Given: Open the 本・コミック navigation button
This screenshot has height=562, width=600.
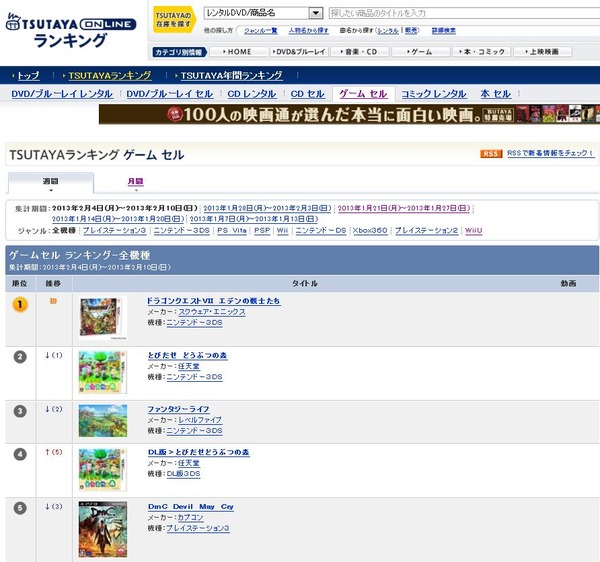Looking at the screenshot, I should click(481, 52).
